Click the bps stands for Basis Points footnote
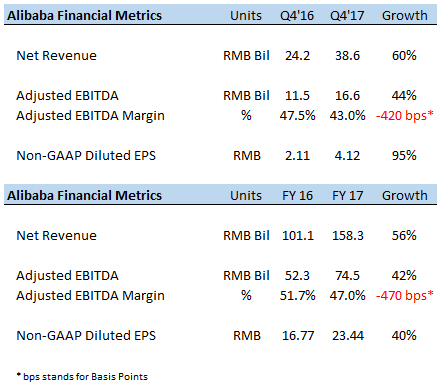 click(x=82, y=377)
